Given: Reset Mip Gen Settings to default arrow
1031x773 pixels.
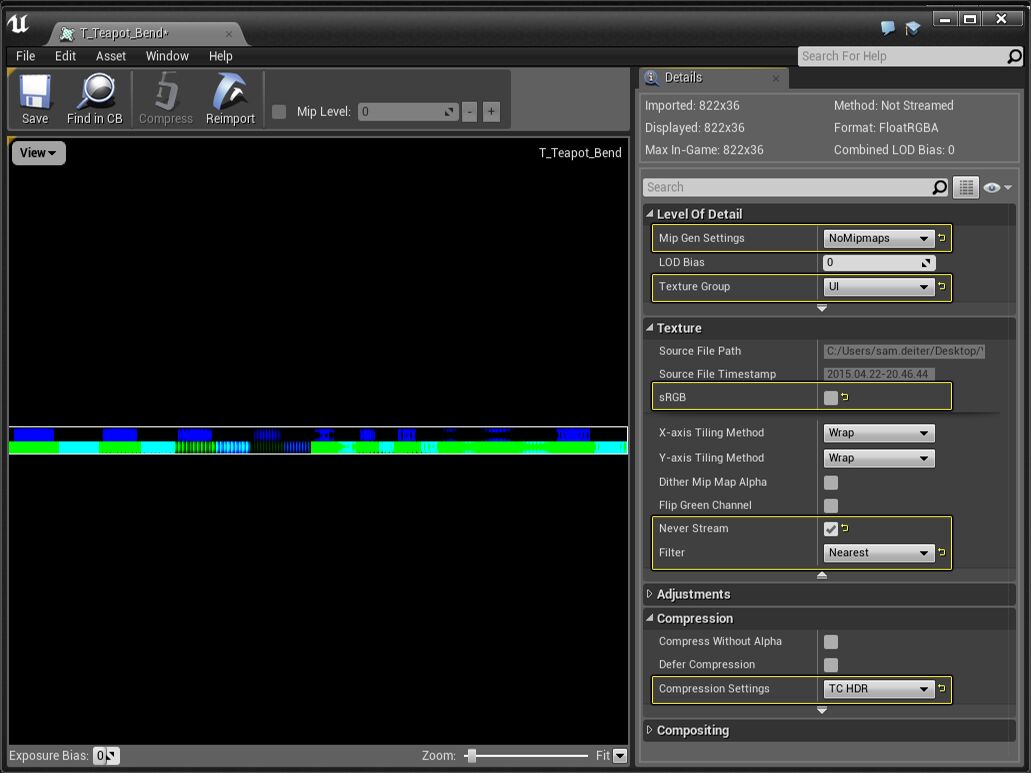Looking at the screenshot, I should point(942,239).
